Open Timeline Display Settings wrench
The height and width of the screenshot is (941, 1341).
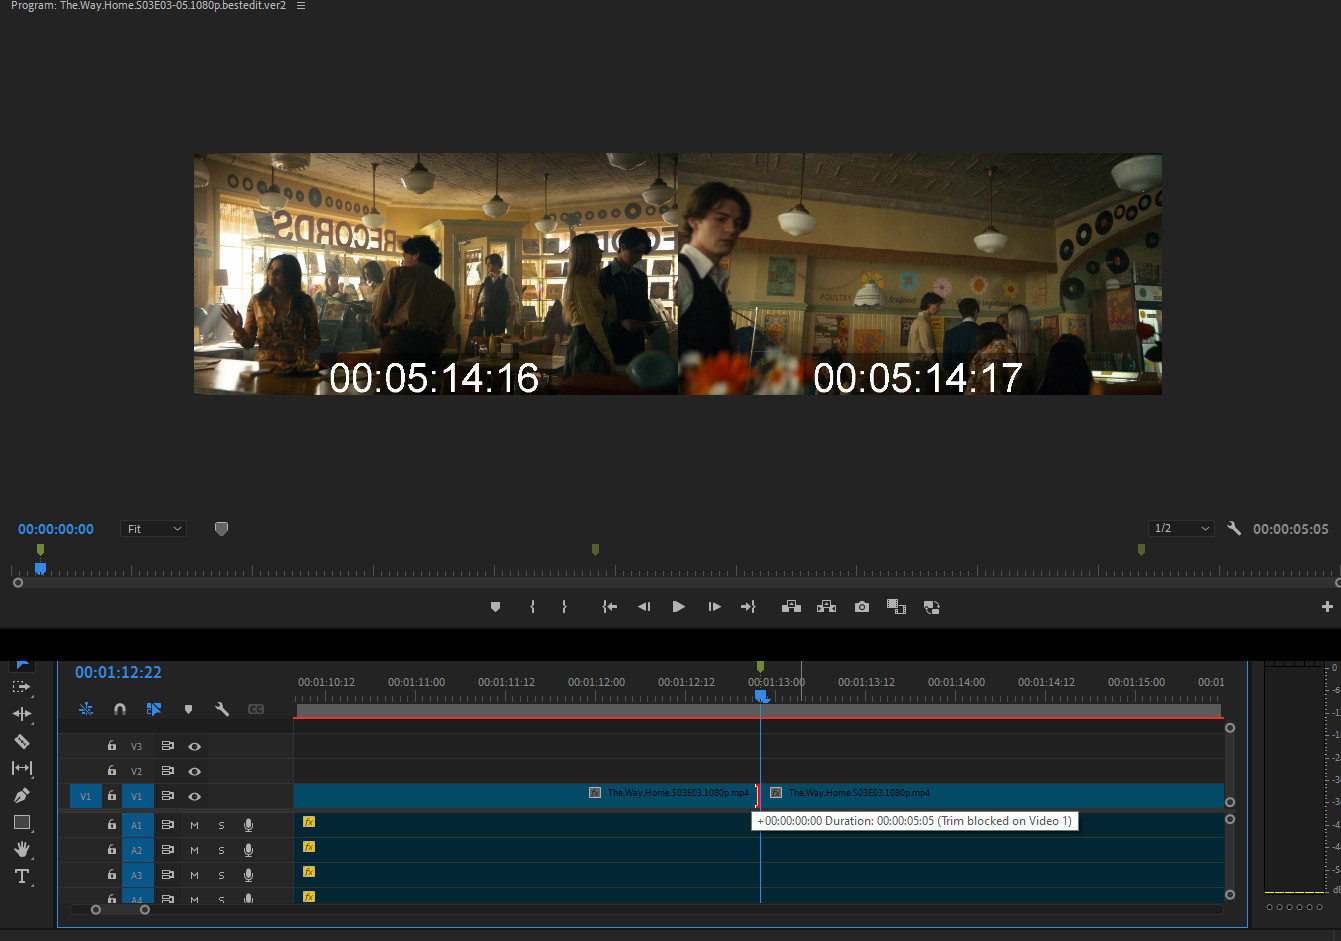pyautogui.click(x=222, y=709)
